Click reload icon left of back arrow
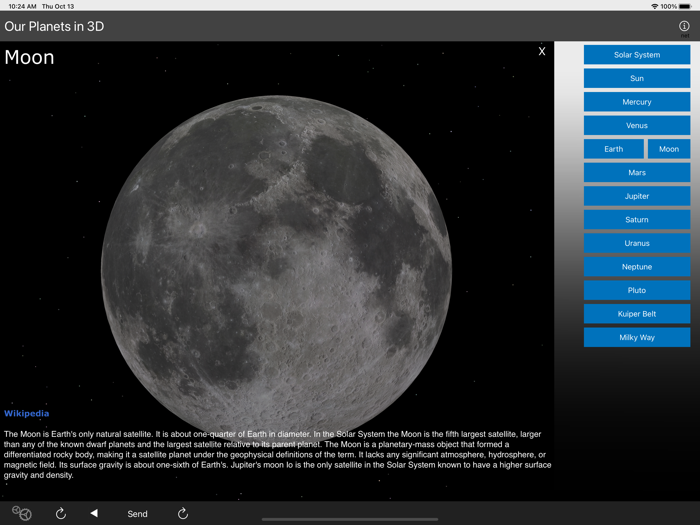This screenshot has height=525, width=700. [x=61, y=513]
